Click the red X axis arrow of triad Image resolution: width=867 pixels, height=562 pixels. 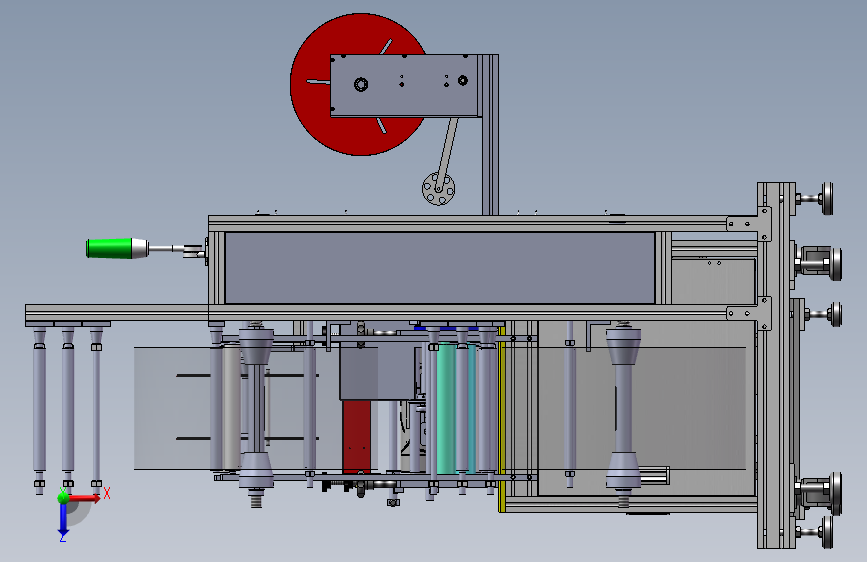click(x=86, y=498)
